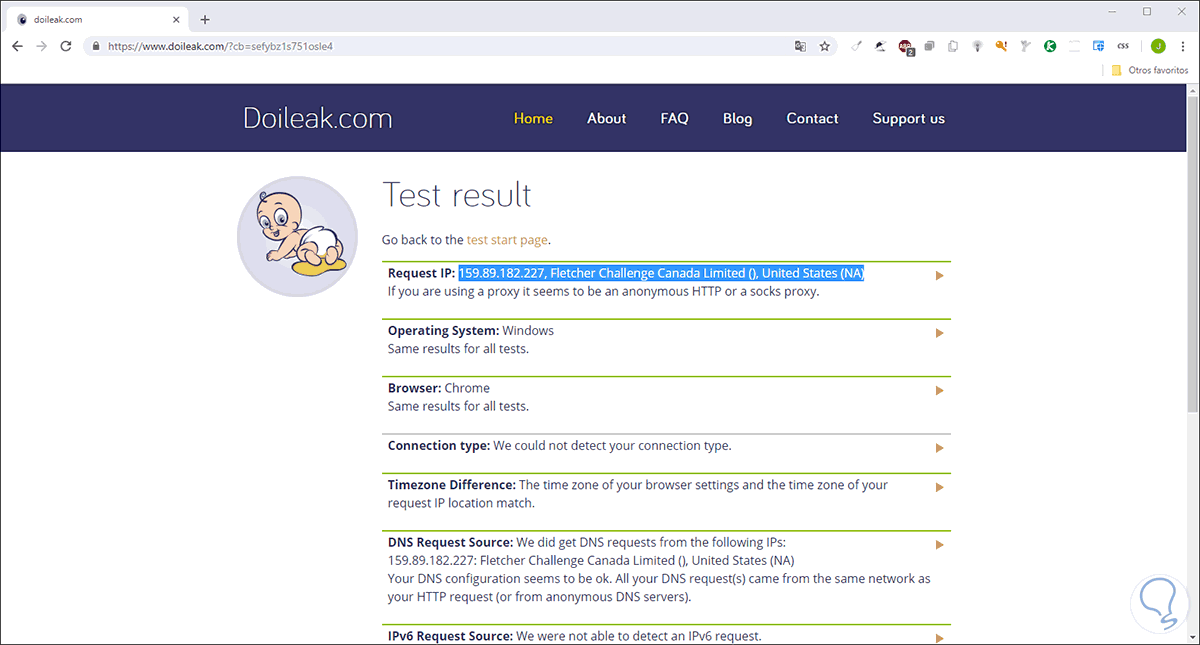Click the Test result heading
This screenshot has width=1200, height=645.
click(457, 195)
